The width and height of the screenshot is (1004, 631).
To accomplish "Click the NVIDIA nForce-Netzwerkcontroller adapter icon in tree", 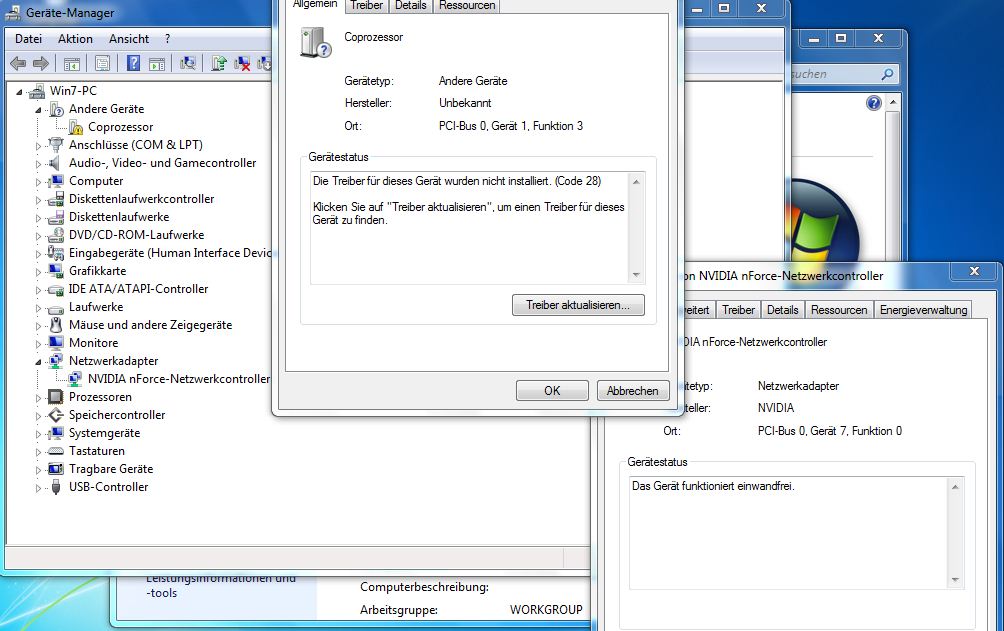I will 76,379.
